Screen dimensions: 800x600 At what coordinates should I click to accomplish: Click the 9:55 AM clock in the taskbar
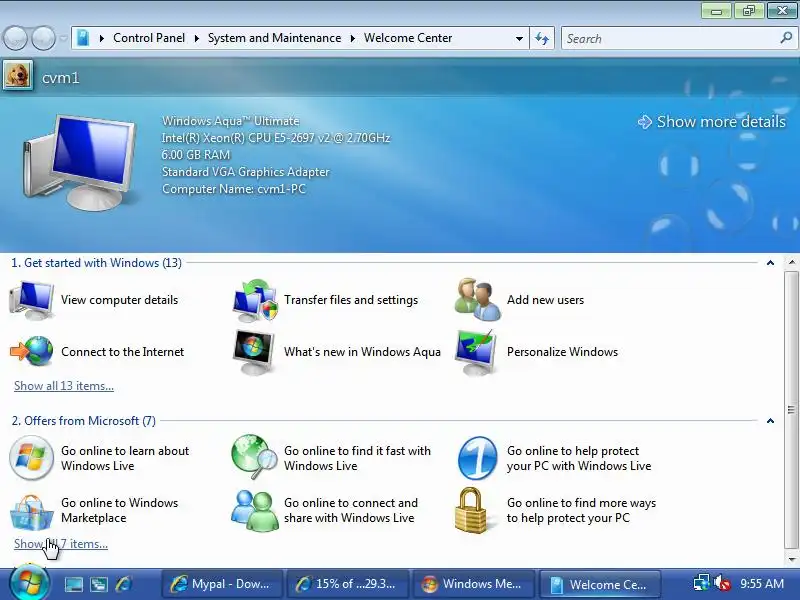coord(762,584)
